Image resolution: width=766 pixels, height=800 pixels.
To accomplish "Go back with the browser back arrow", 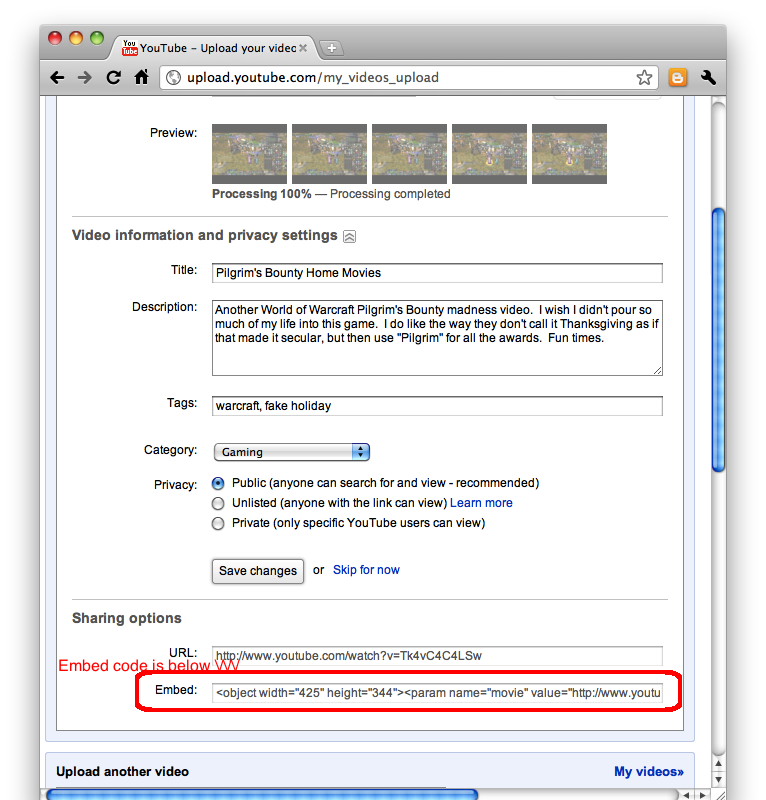I will 57,78.
